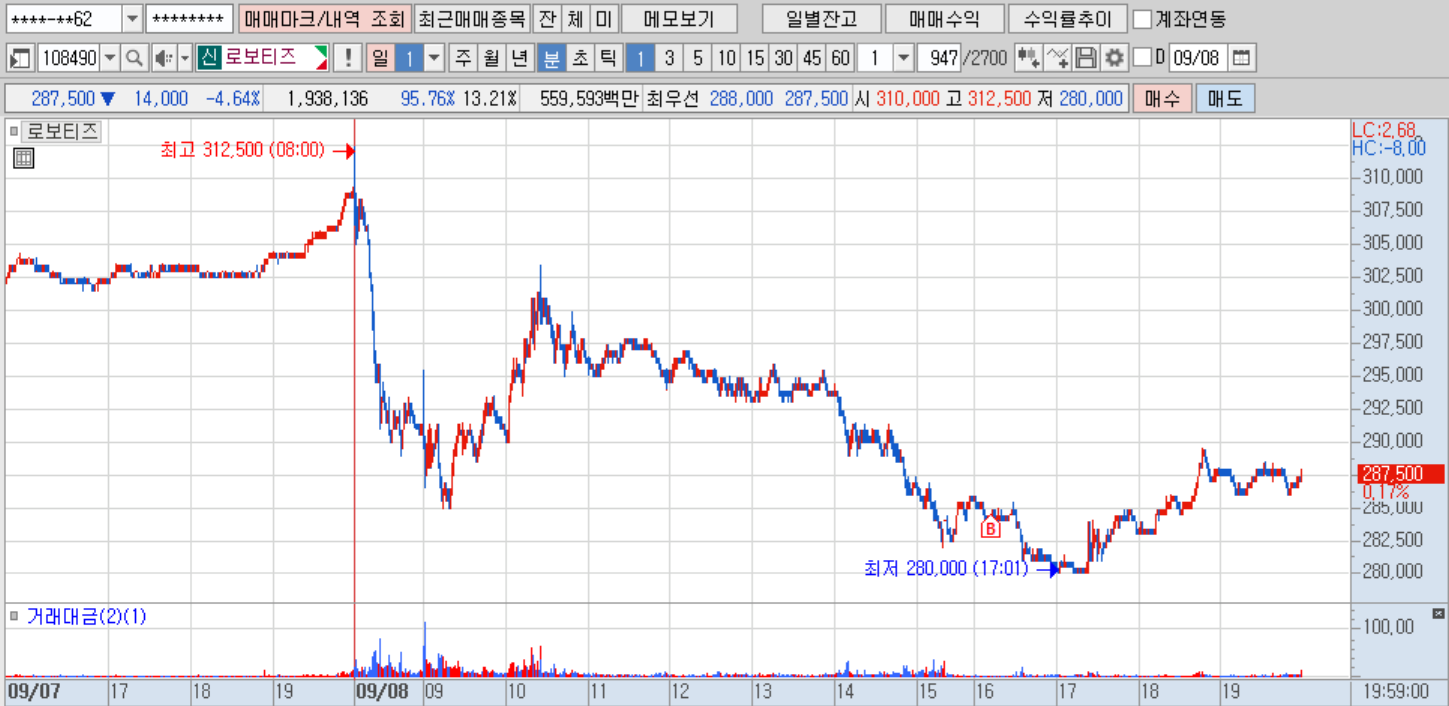Viewport: 1449px width, 706px height.
Task: Select the highlighted 1 minute interval
Action: [x=640, y=58]
